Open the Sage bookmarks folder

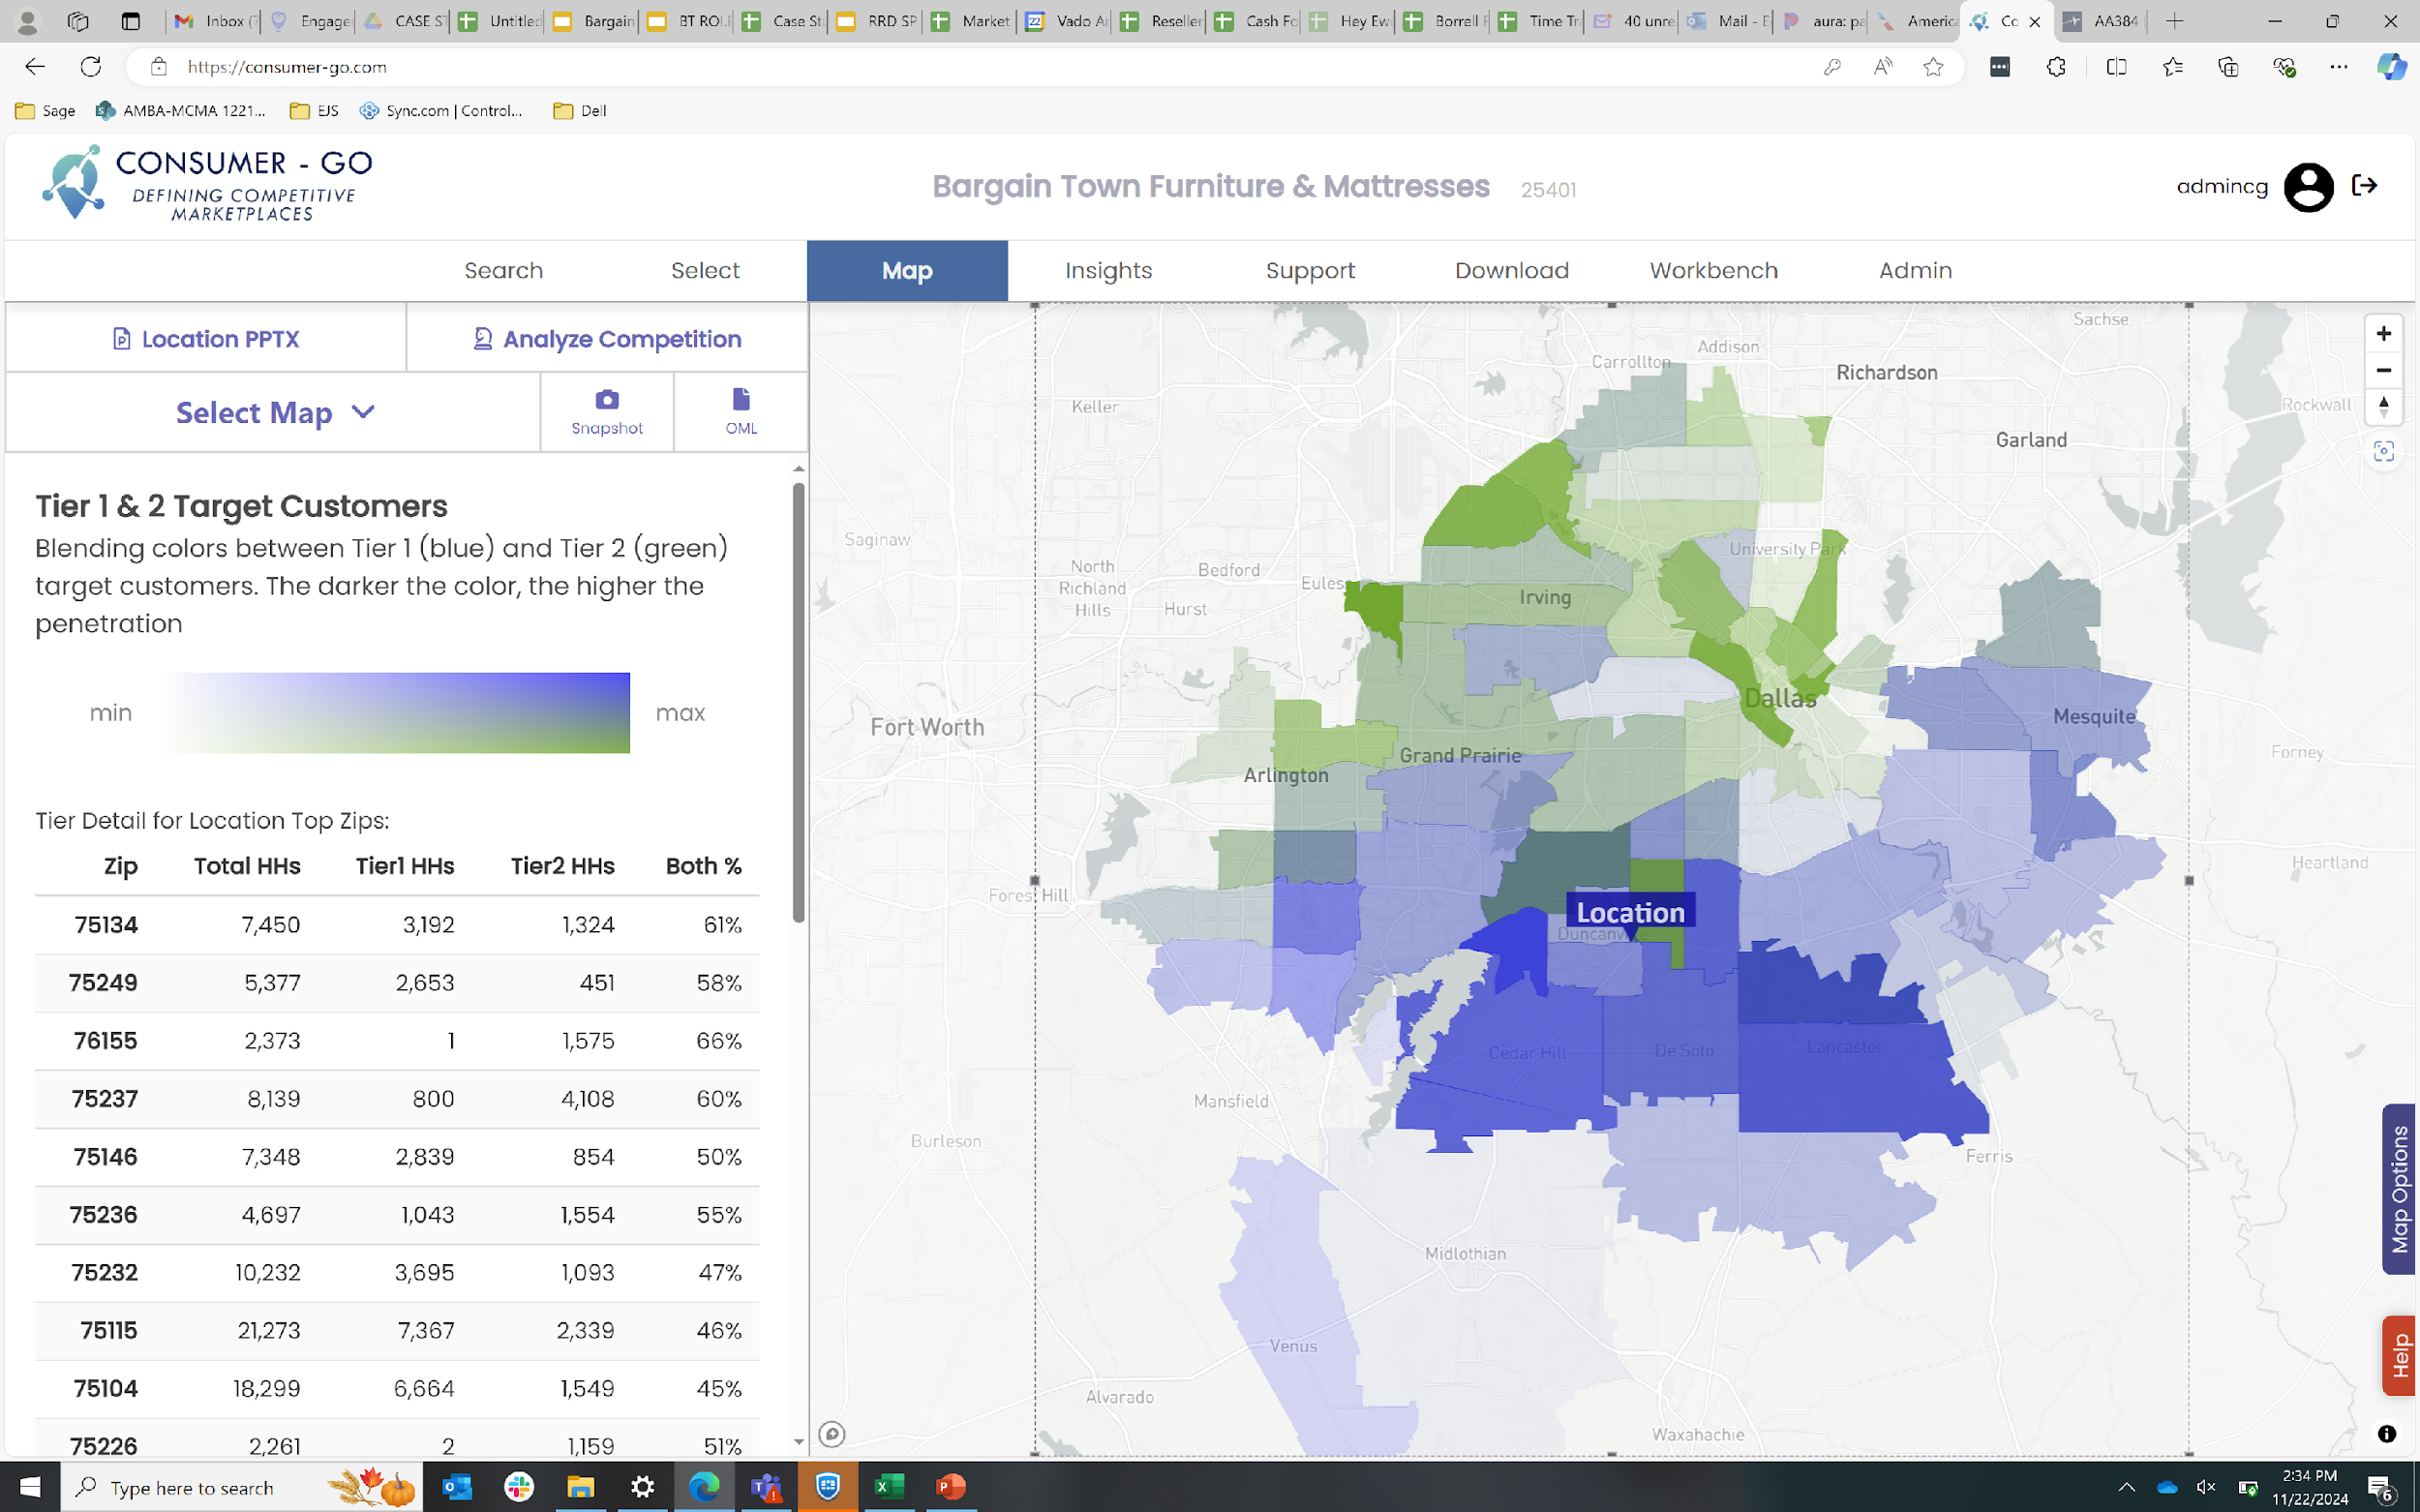(46, 111)
